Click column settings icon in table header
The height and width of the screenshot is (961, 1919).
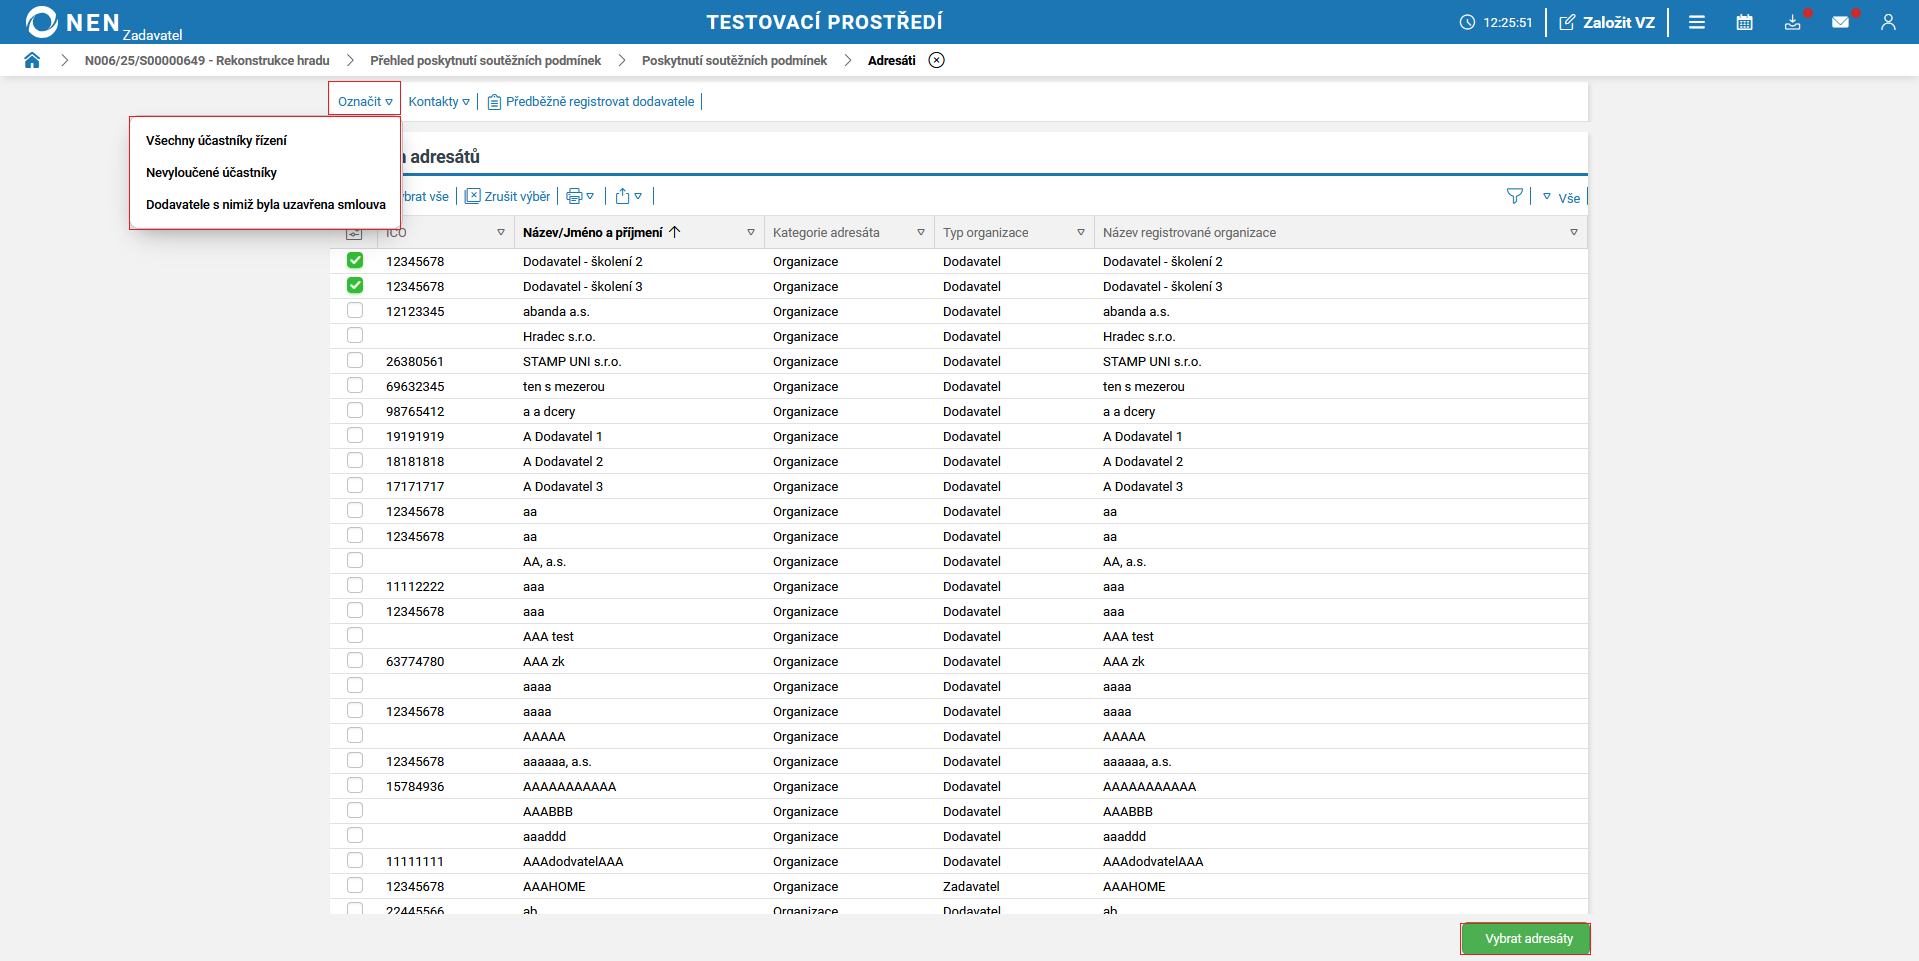pos(354,233)
